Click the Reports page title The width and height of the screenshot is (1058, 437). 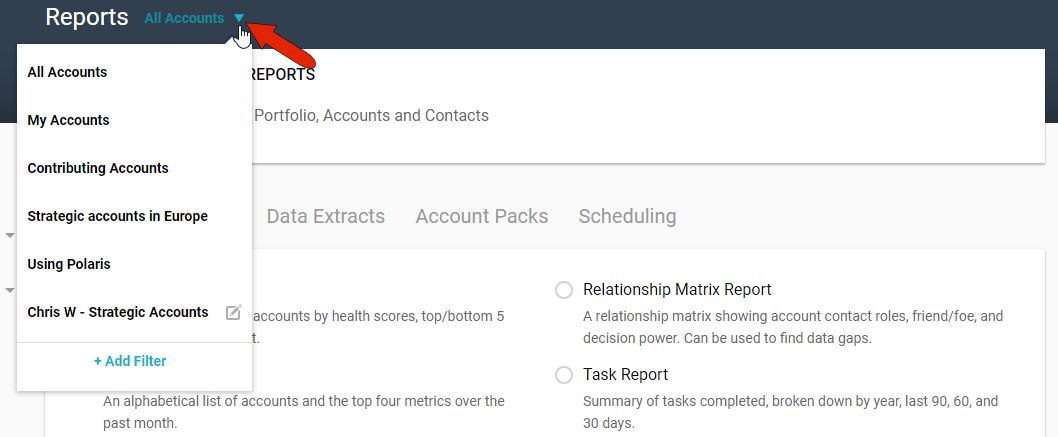click(x=87, y=17)
